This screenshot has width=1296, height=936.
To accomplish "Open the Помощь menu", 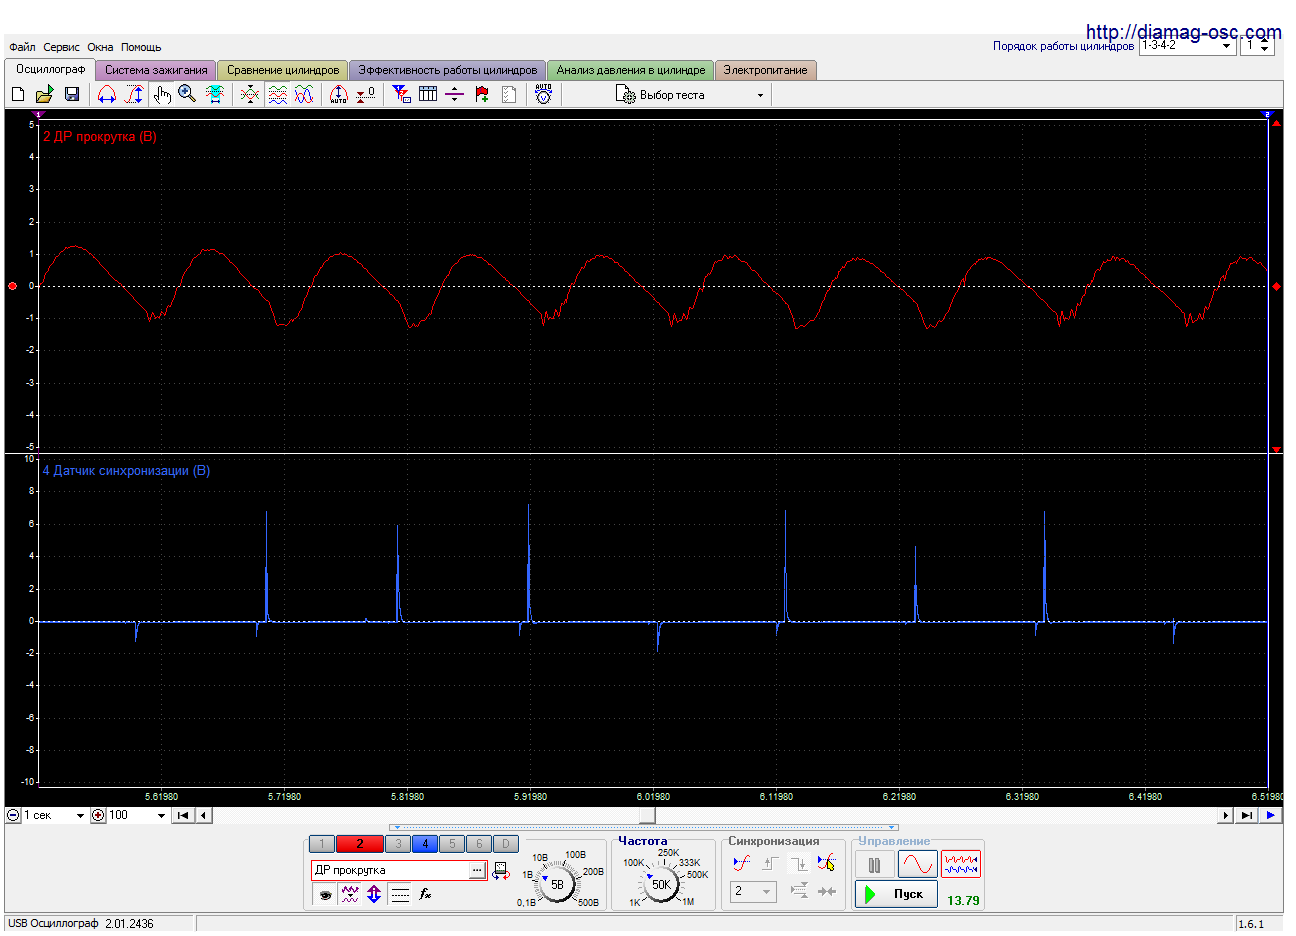I will point(141,47).
